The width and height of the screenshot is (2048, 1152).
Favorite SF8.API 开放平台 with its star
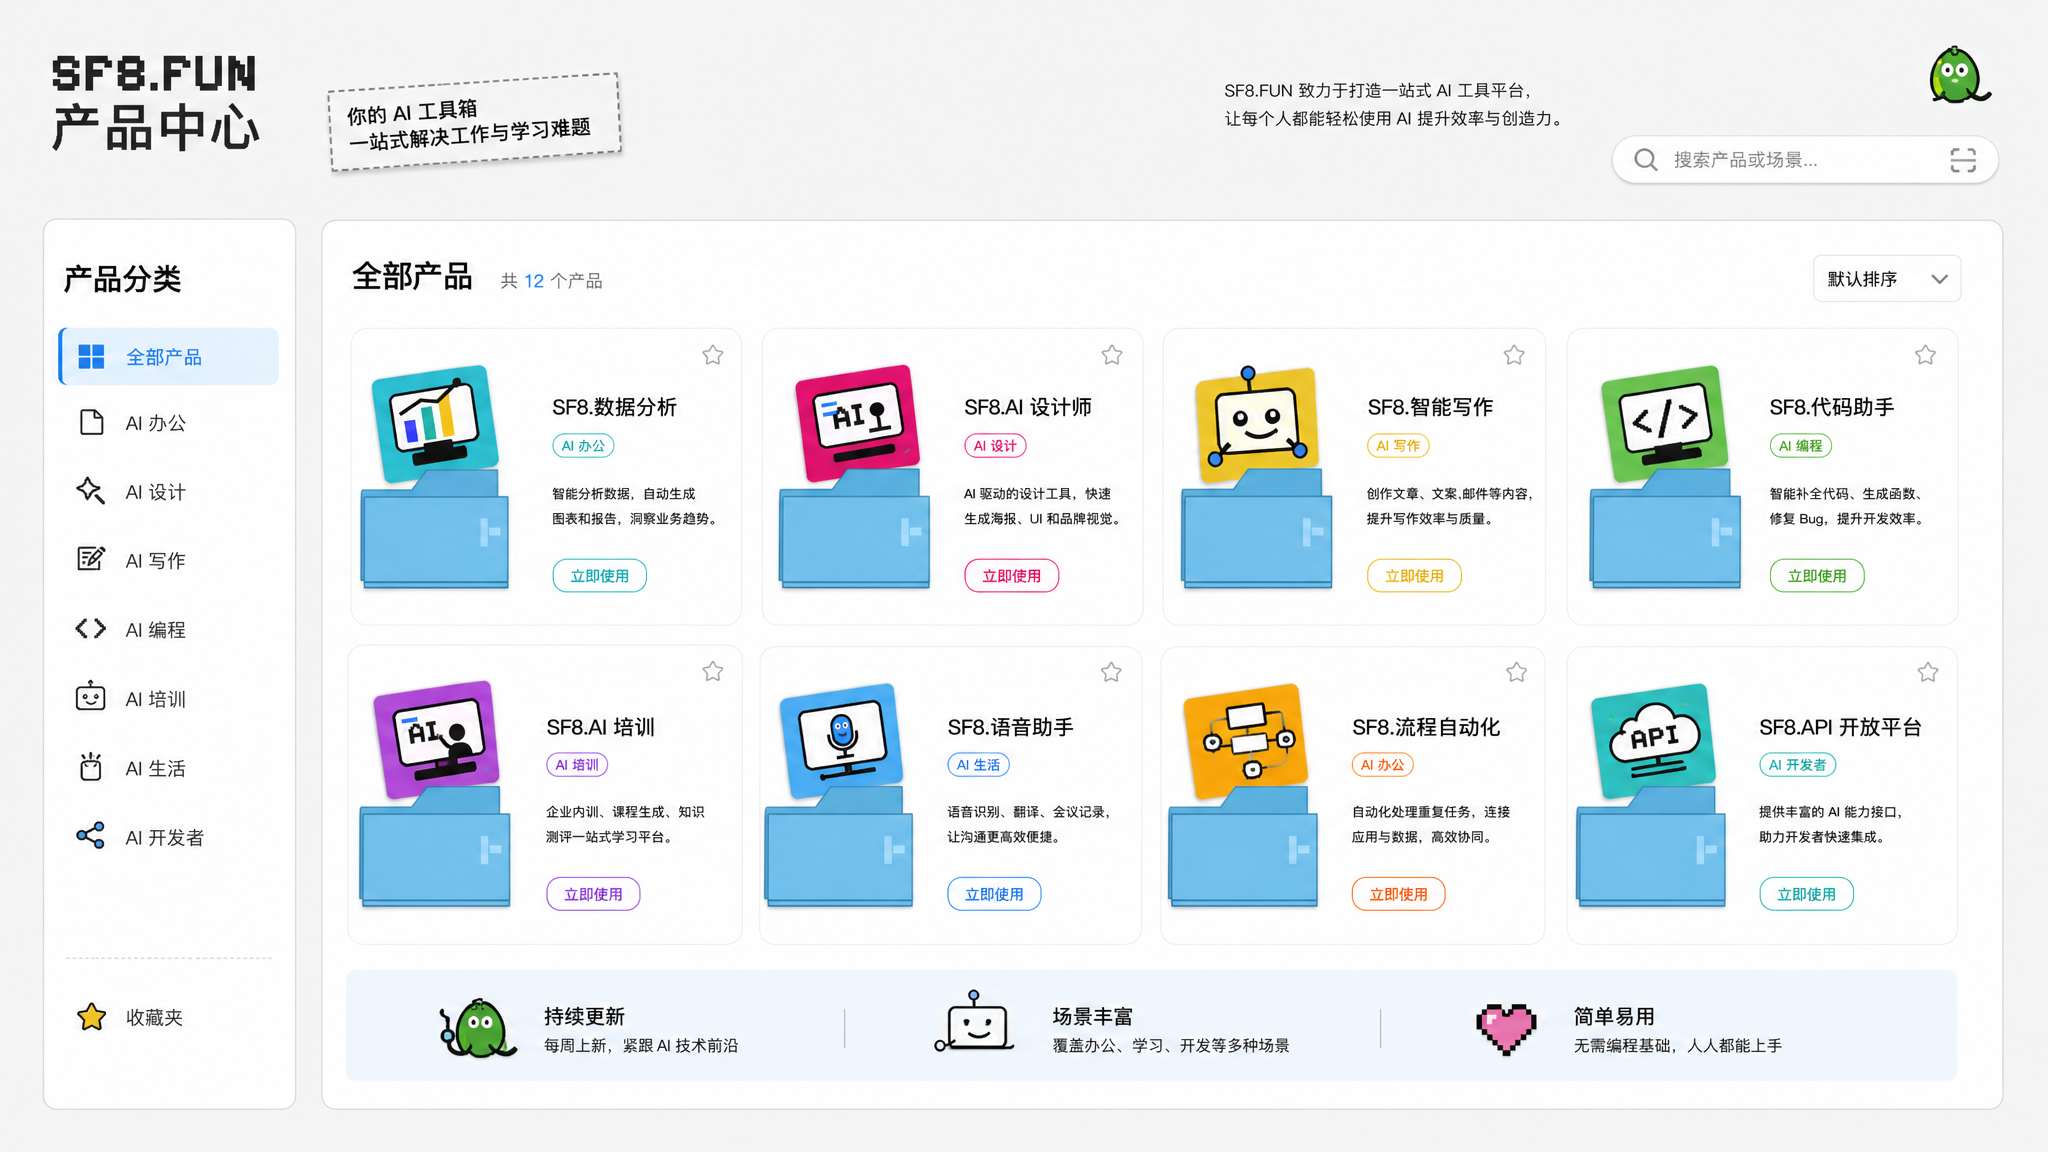coord(1928,672)
